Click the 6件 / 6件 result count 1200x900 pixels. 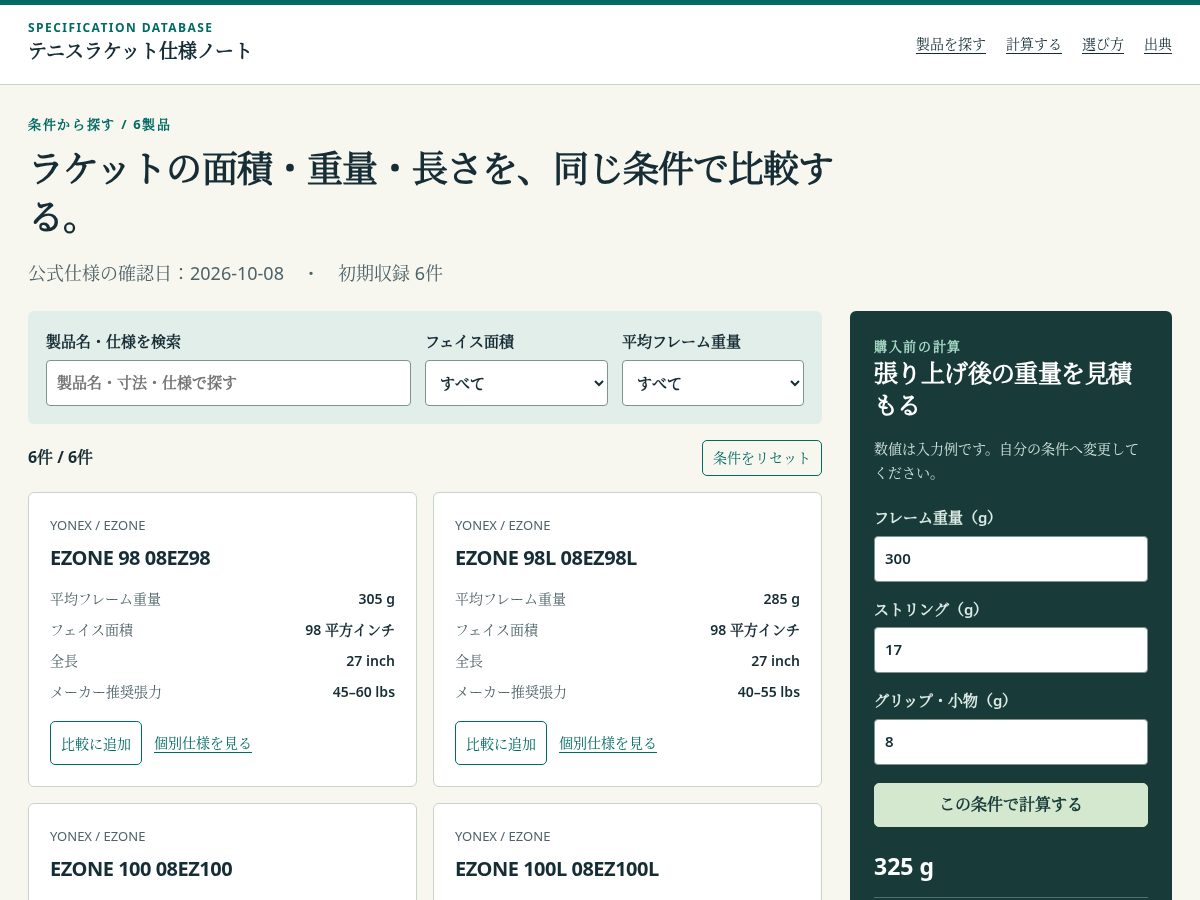[x=60, y=457]
